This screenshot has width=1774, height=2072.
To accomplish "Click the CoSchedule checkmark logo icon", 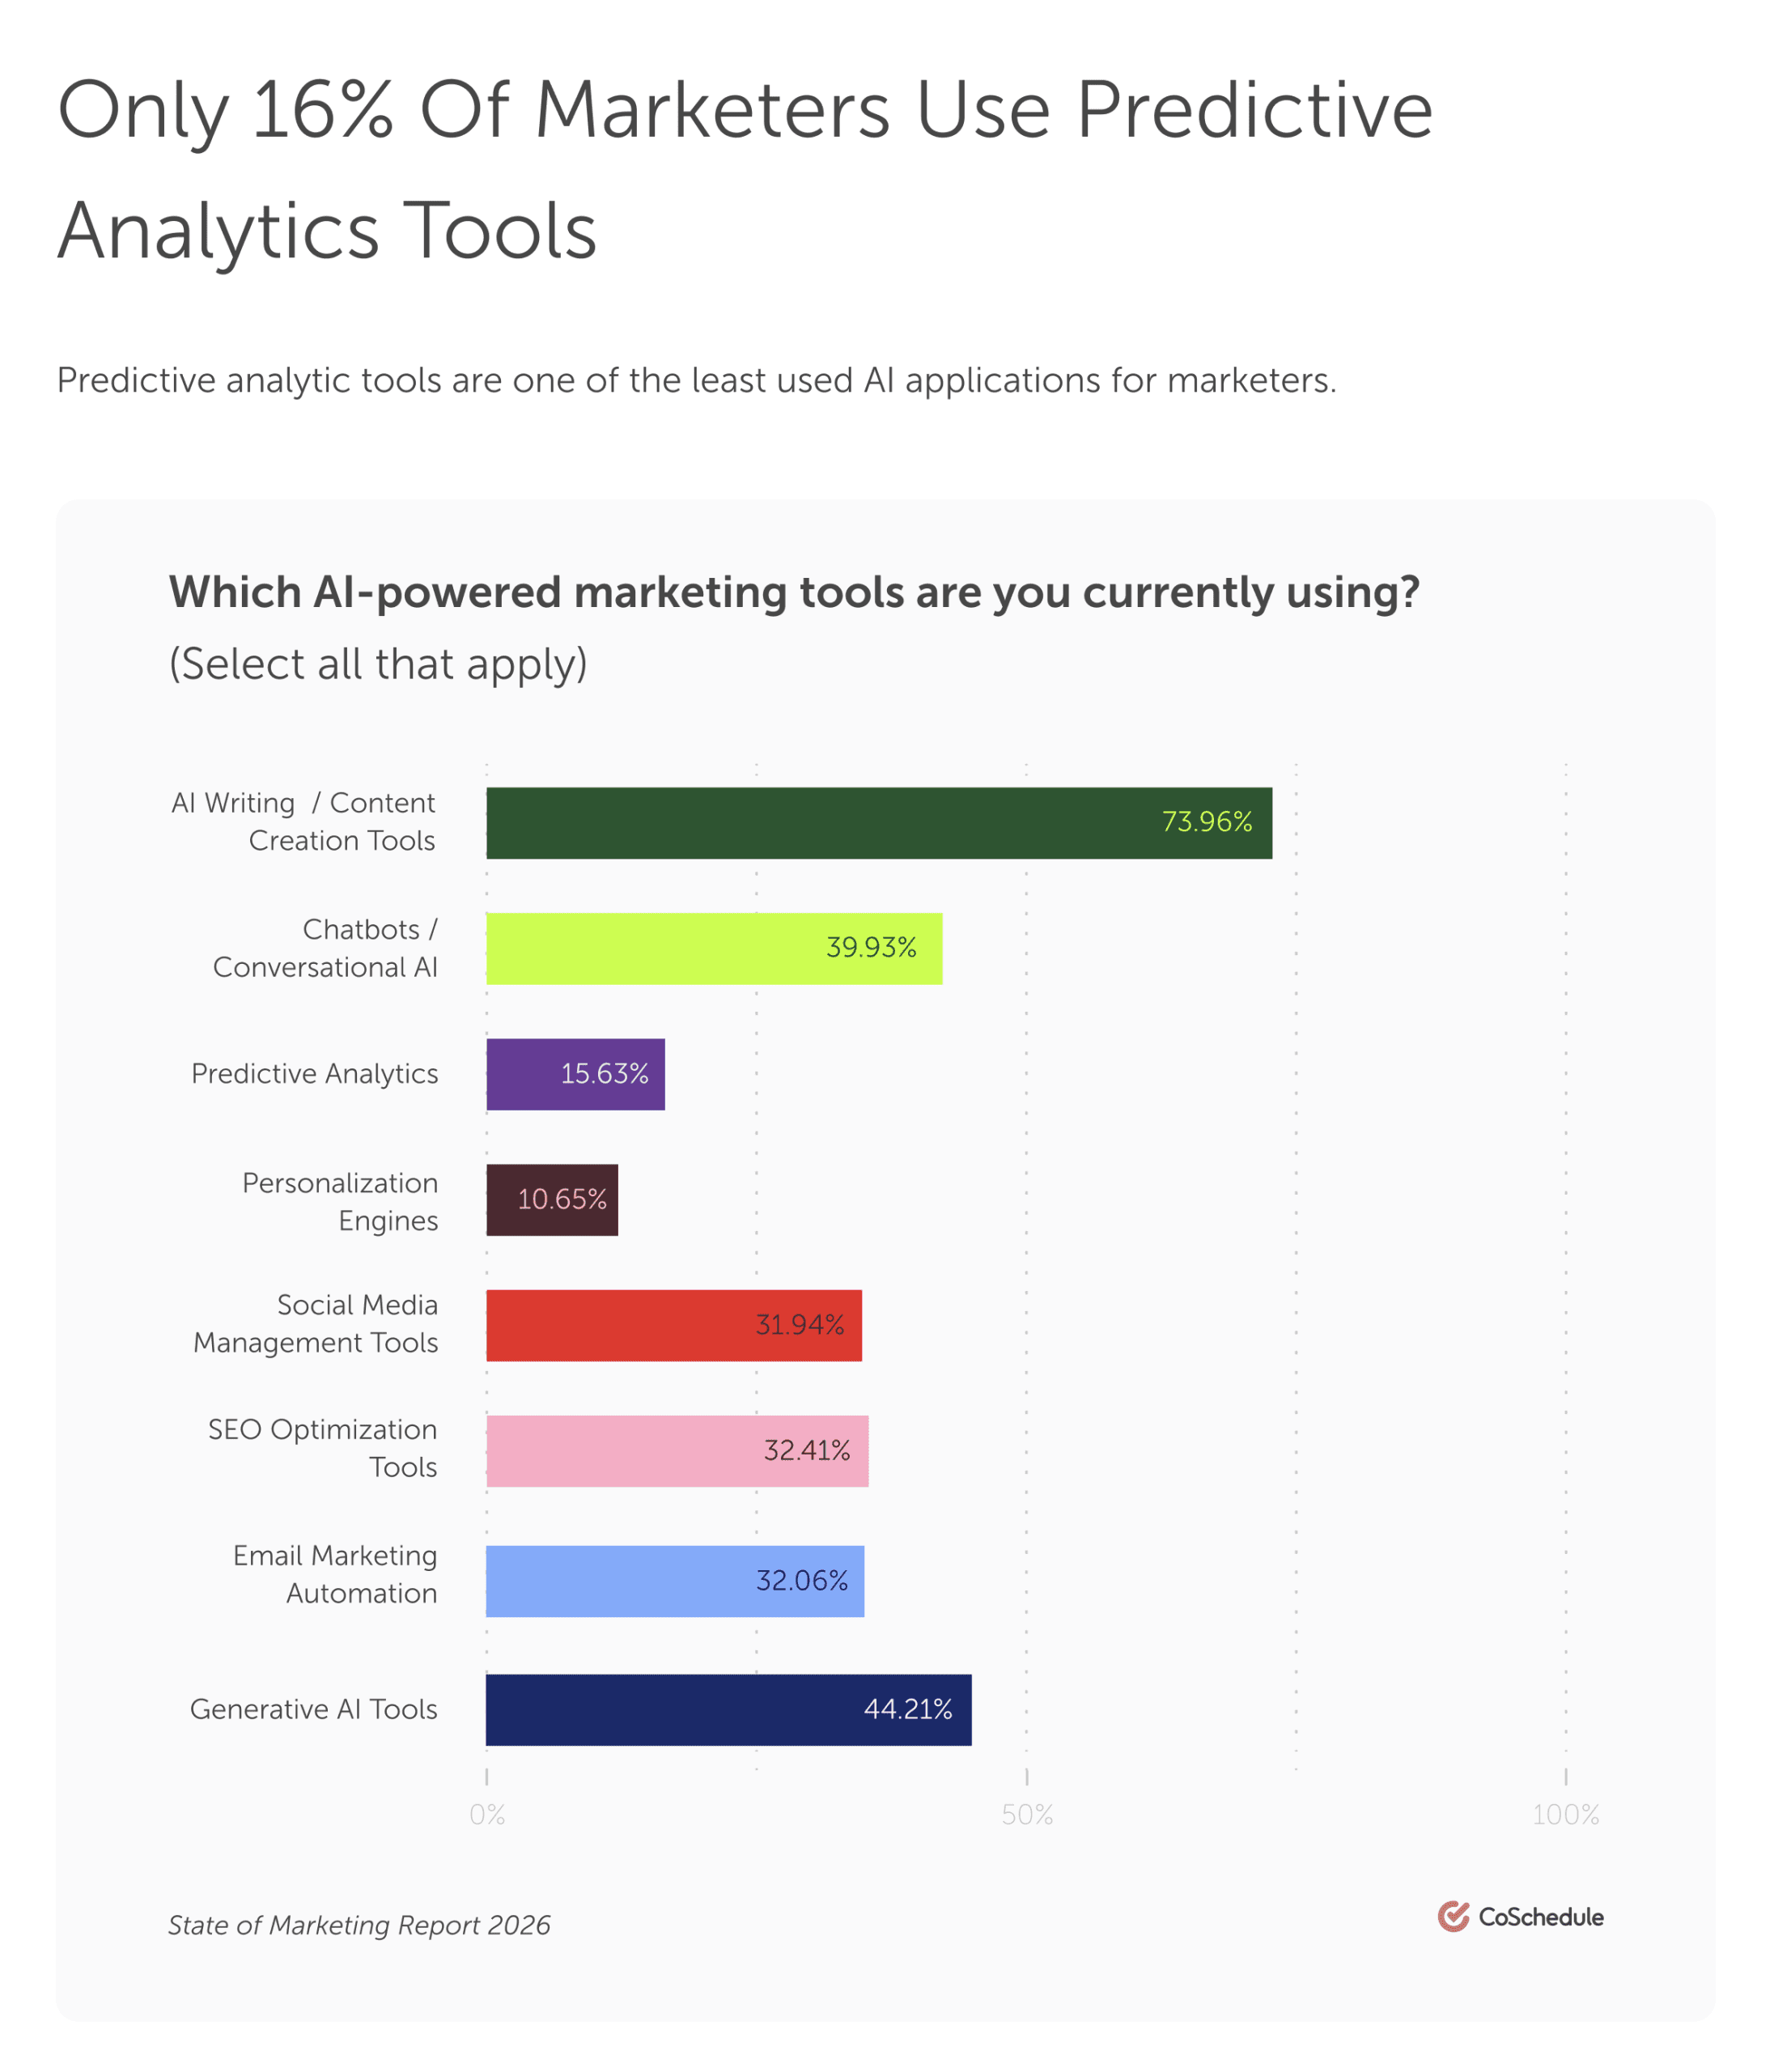I will pos(1453,1916).
